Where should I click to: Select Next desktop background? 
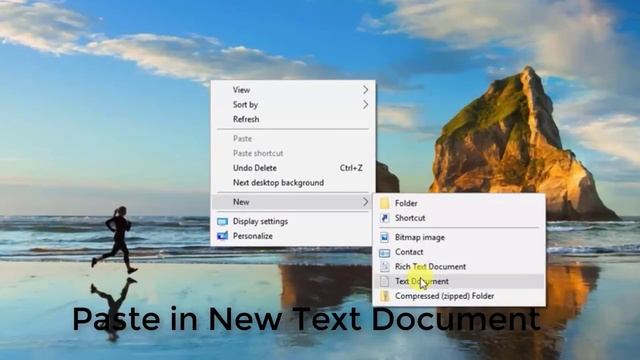[293, 182]
